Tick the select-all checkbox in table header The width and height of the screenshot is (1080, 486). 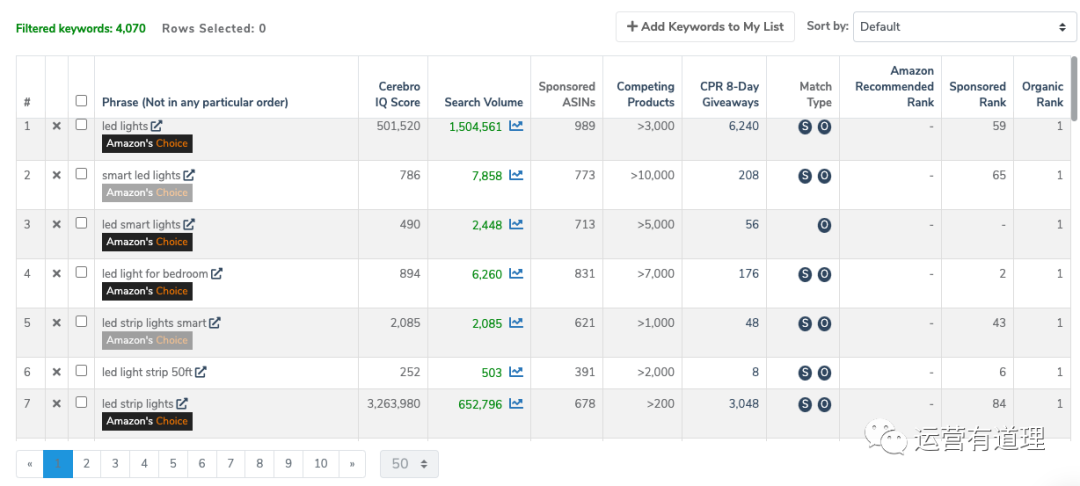pos(82,101)
